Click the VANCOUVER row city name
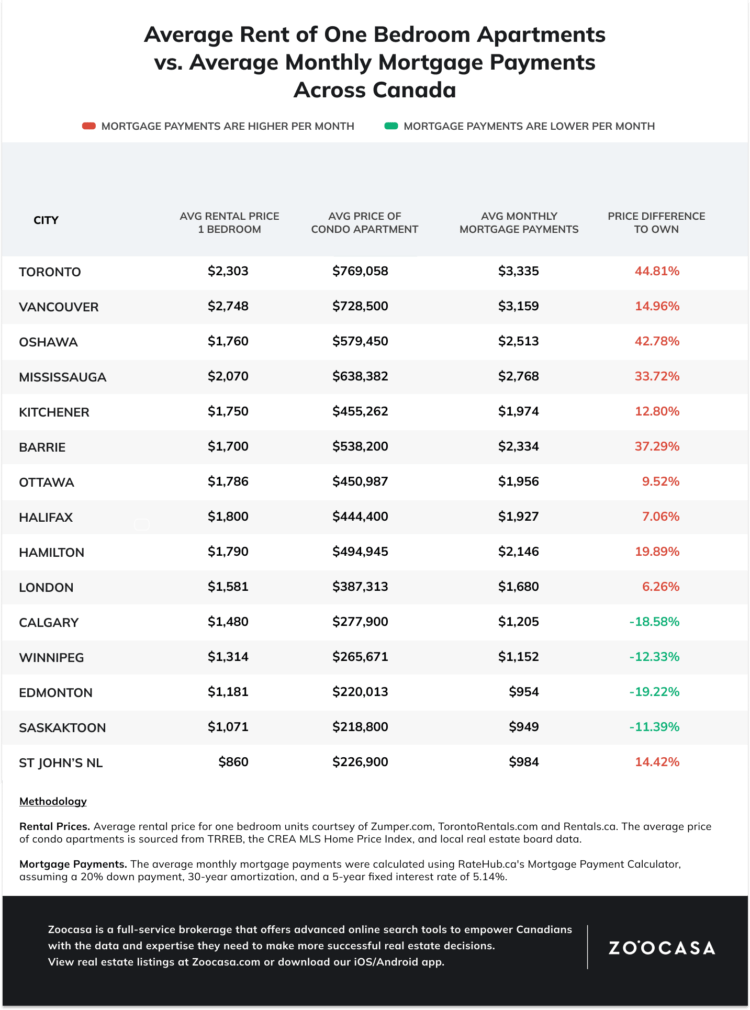Viewport: 750px width, 1010px height. tap(59, 307)
